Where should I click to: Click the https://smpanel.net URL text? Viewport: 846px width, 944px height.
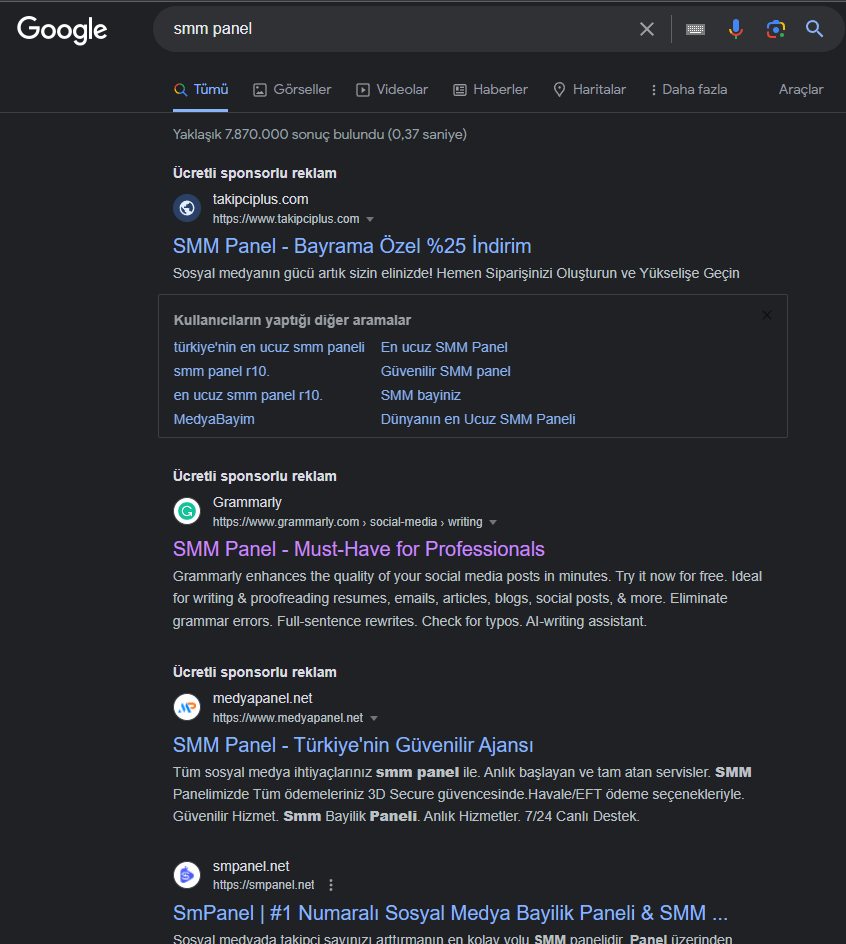264,885
